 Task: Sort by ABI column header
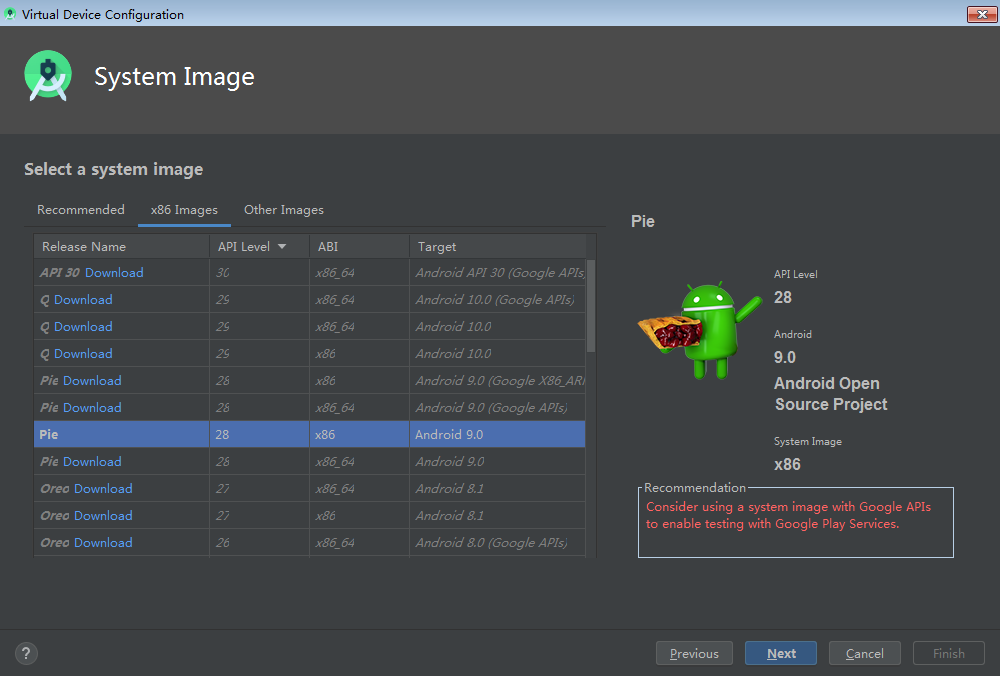click(359, 246)
